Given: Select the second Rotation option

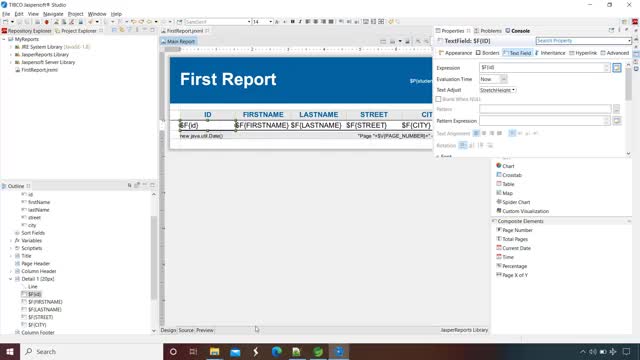Looking at the screenshot, I should (471, 145).
